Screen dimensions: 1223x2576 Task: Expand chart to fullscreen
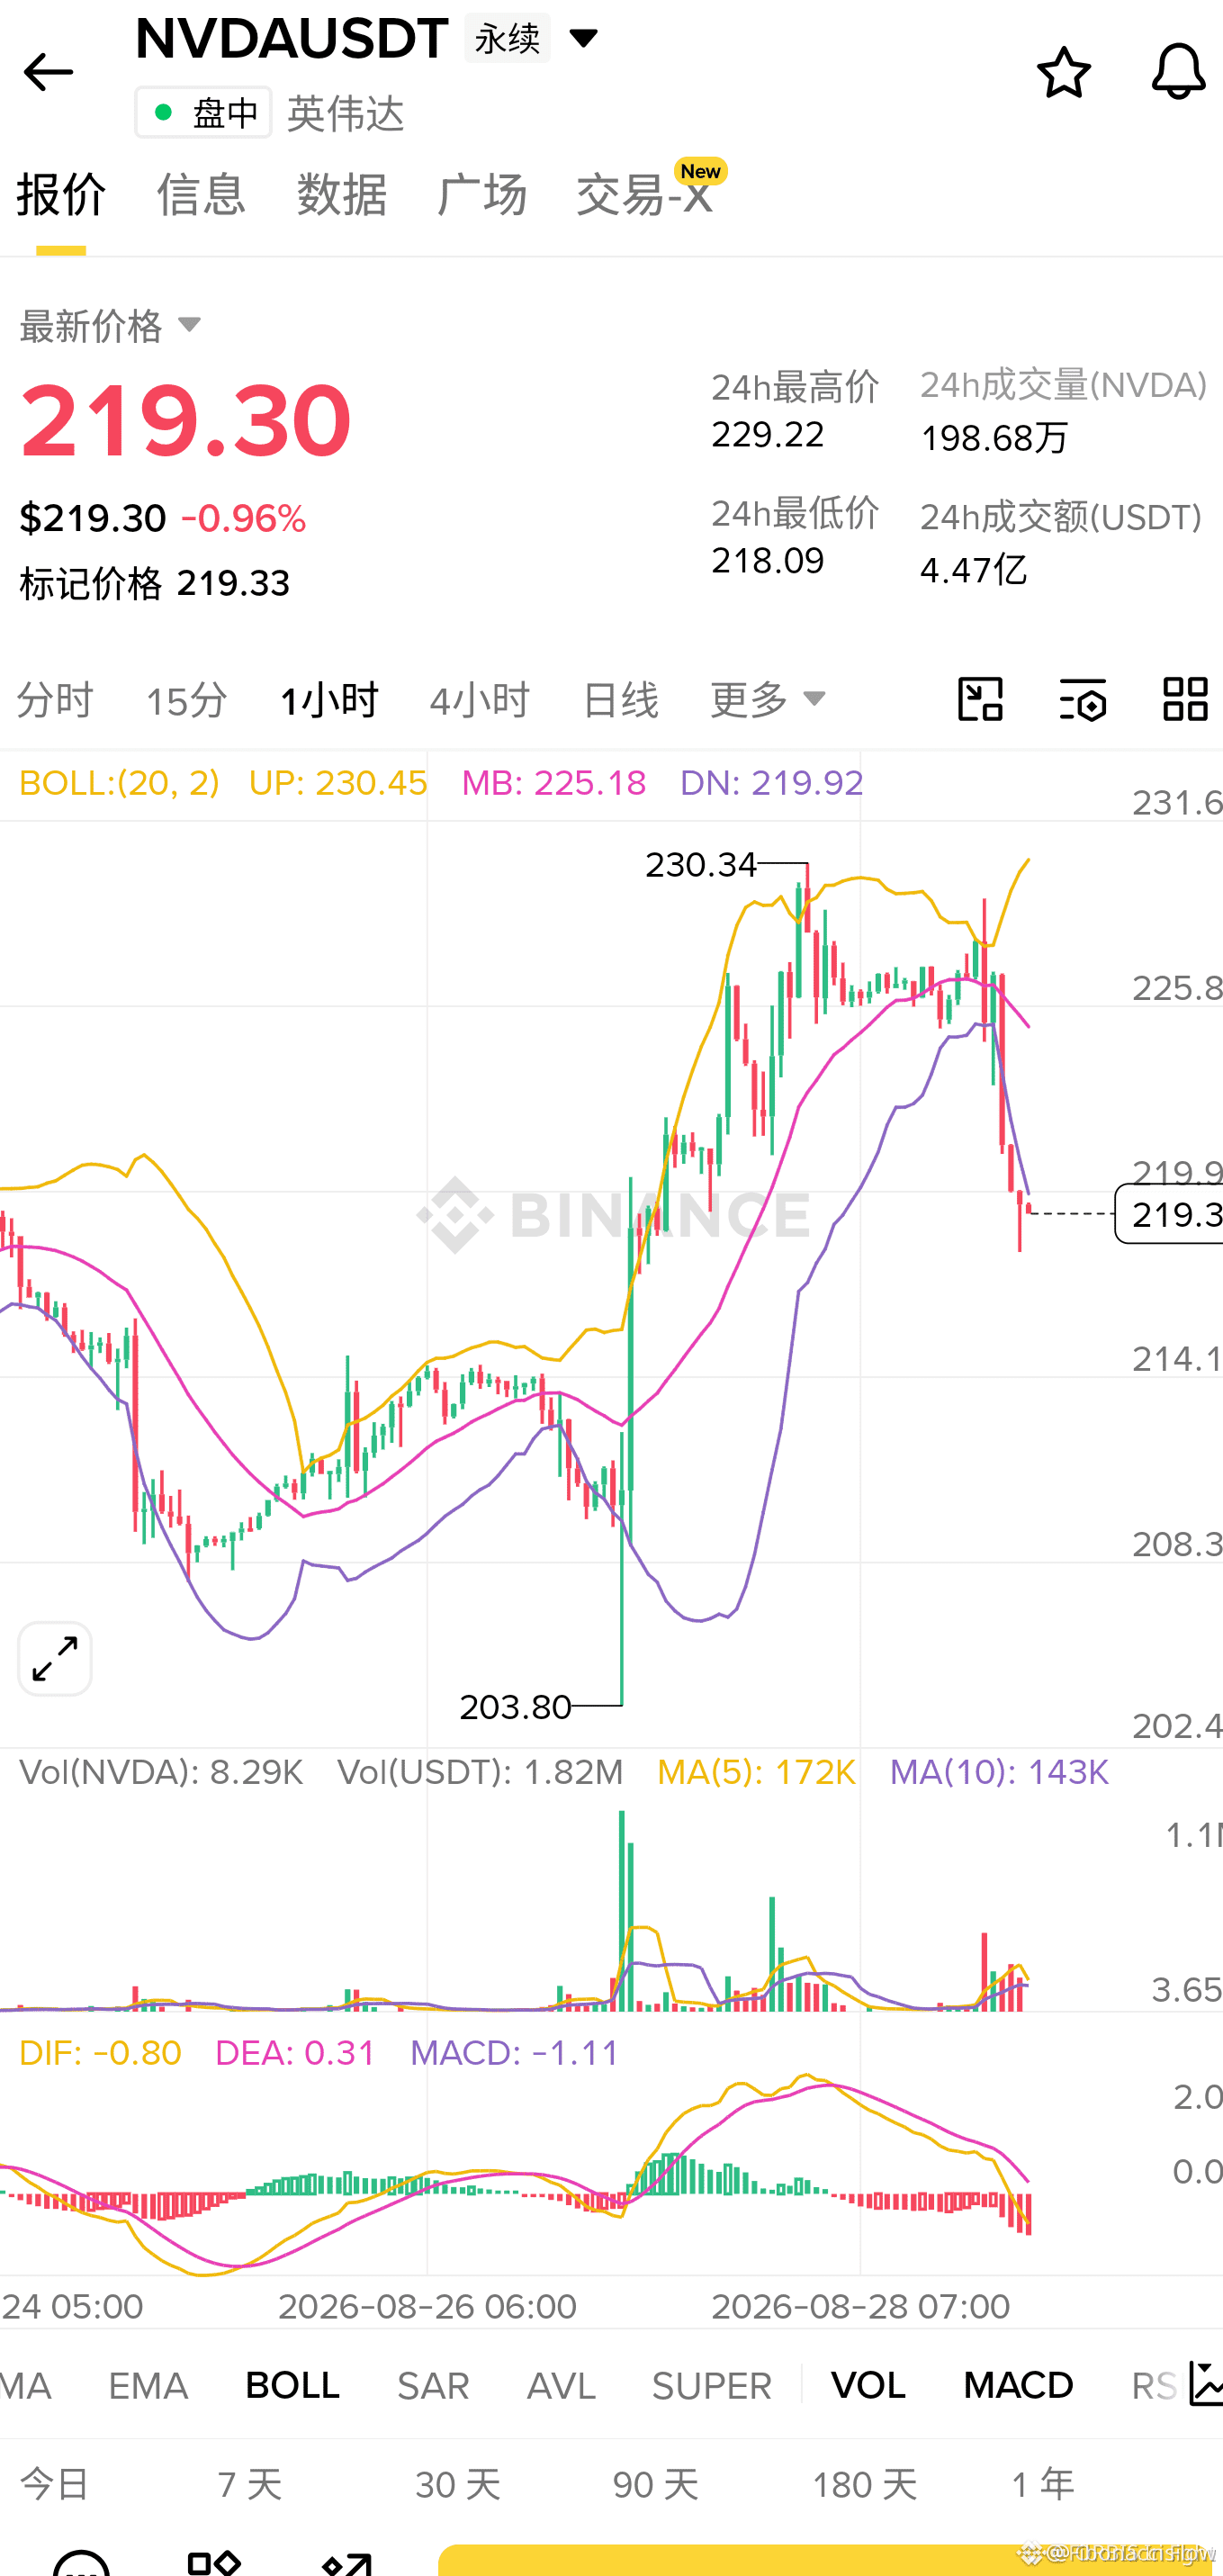[55, 1659]
